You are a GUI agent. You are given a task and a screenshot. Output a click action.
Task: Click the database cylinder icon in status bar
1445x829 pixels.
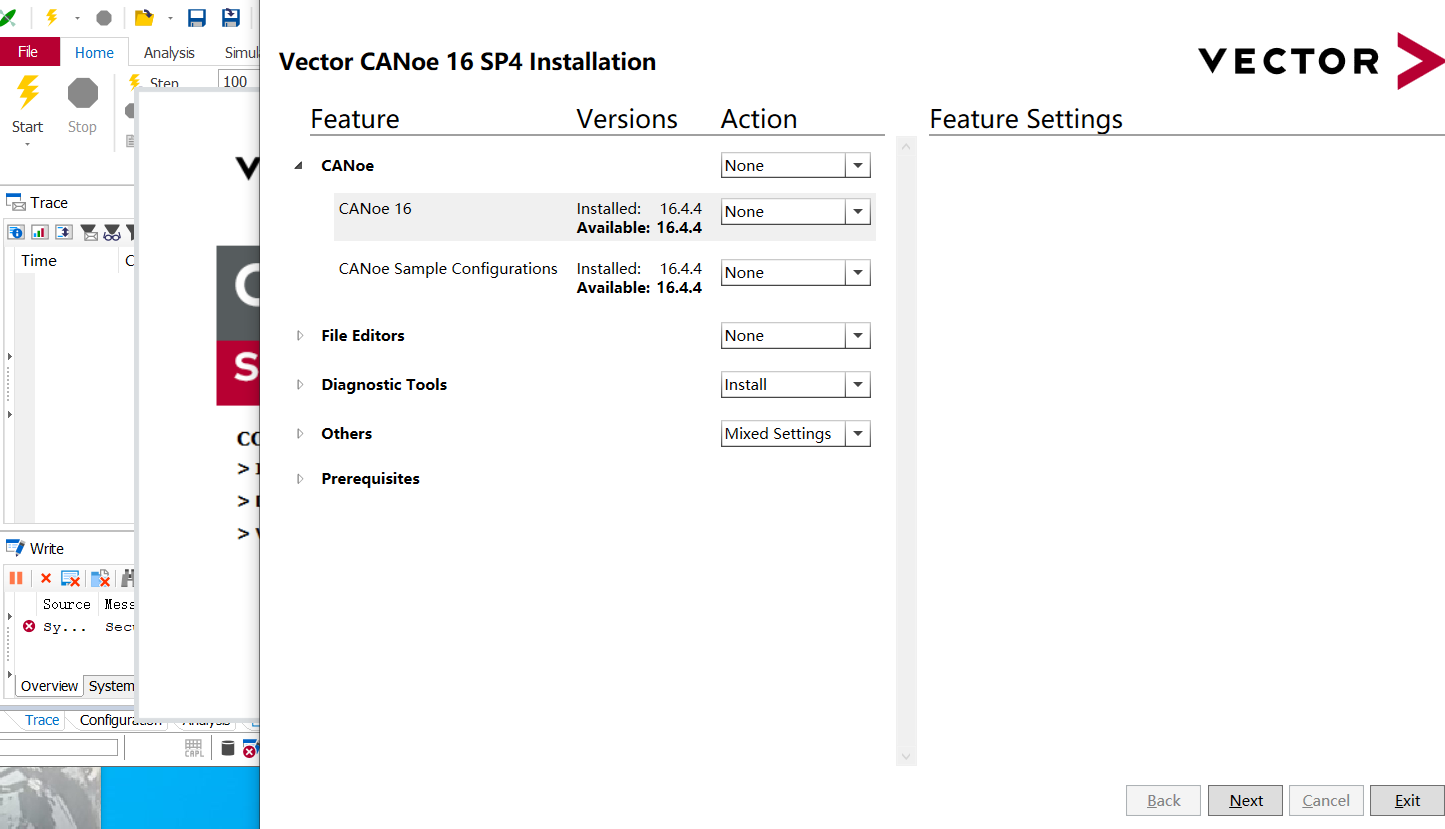[x=228, y=748]
